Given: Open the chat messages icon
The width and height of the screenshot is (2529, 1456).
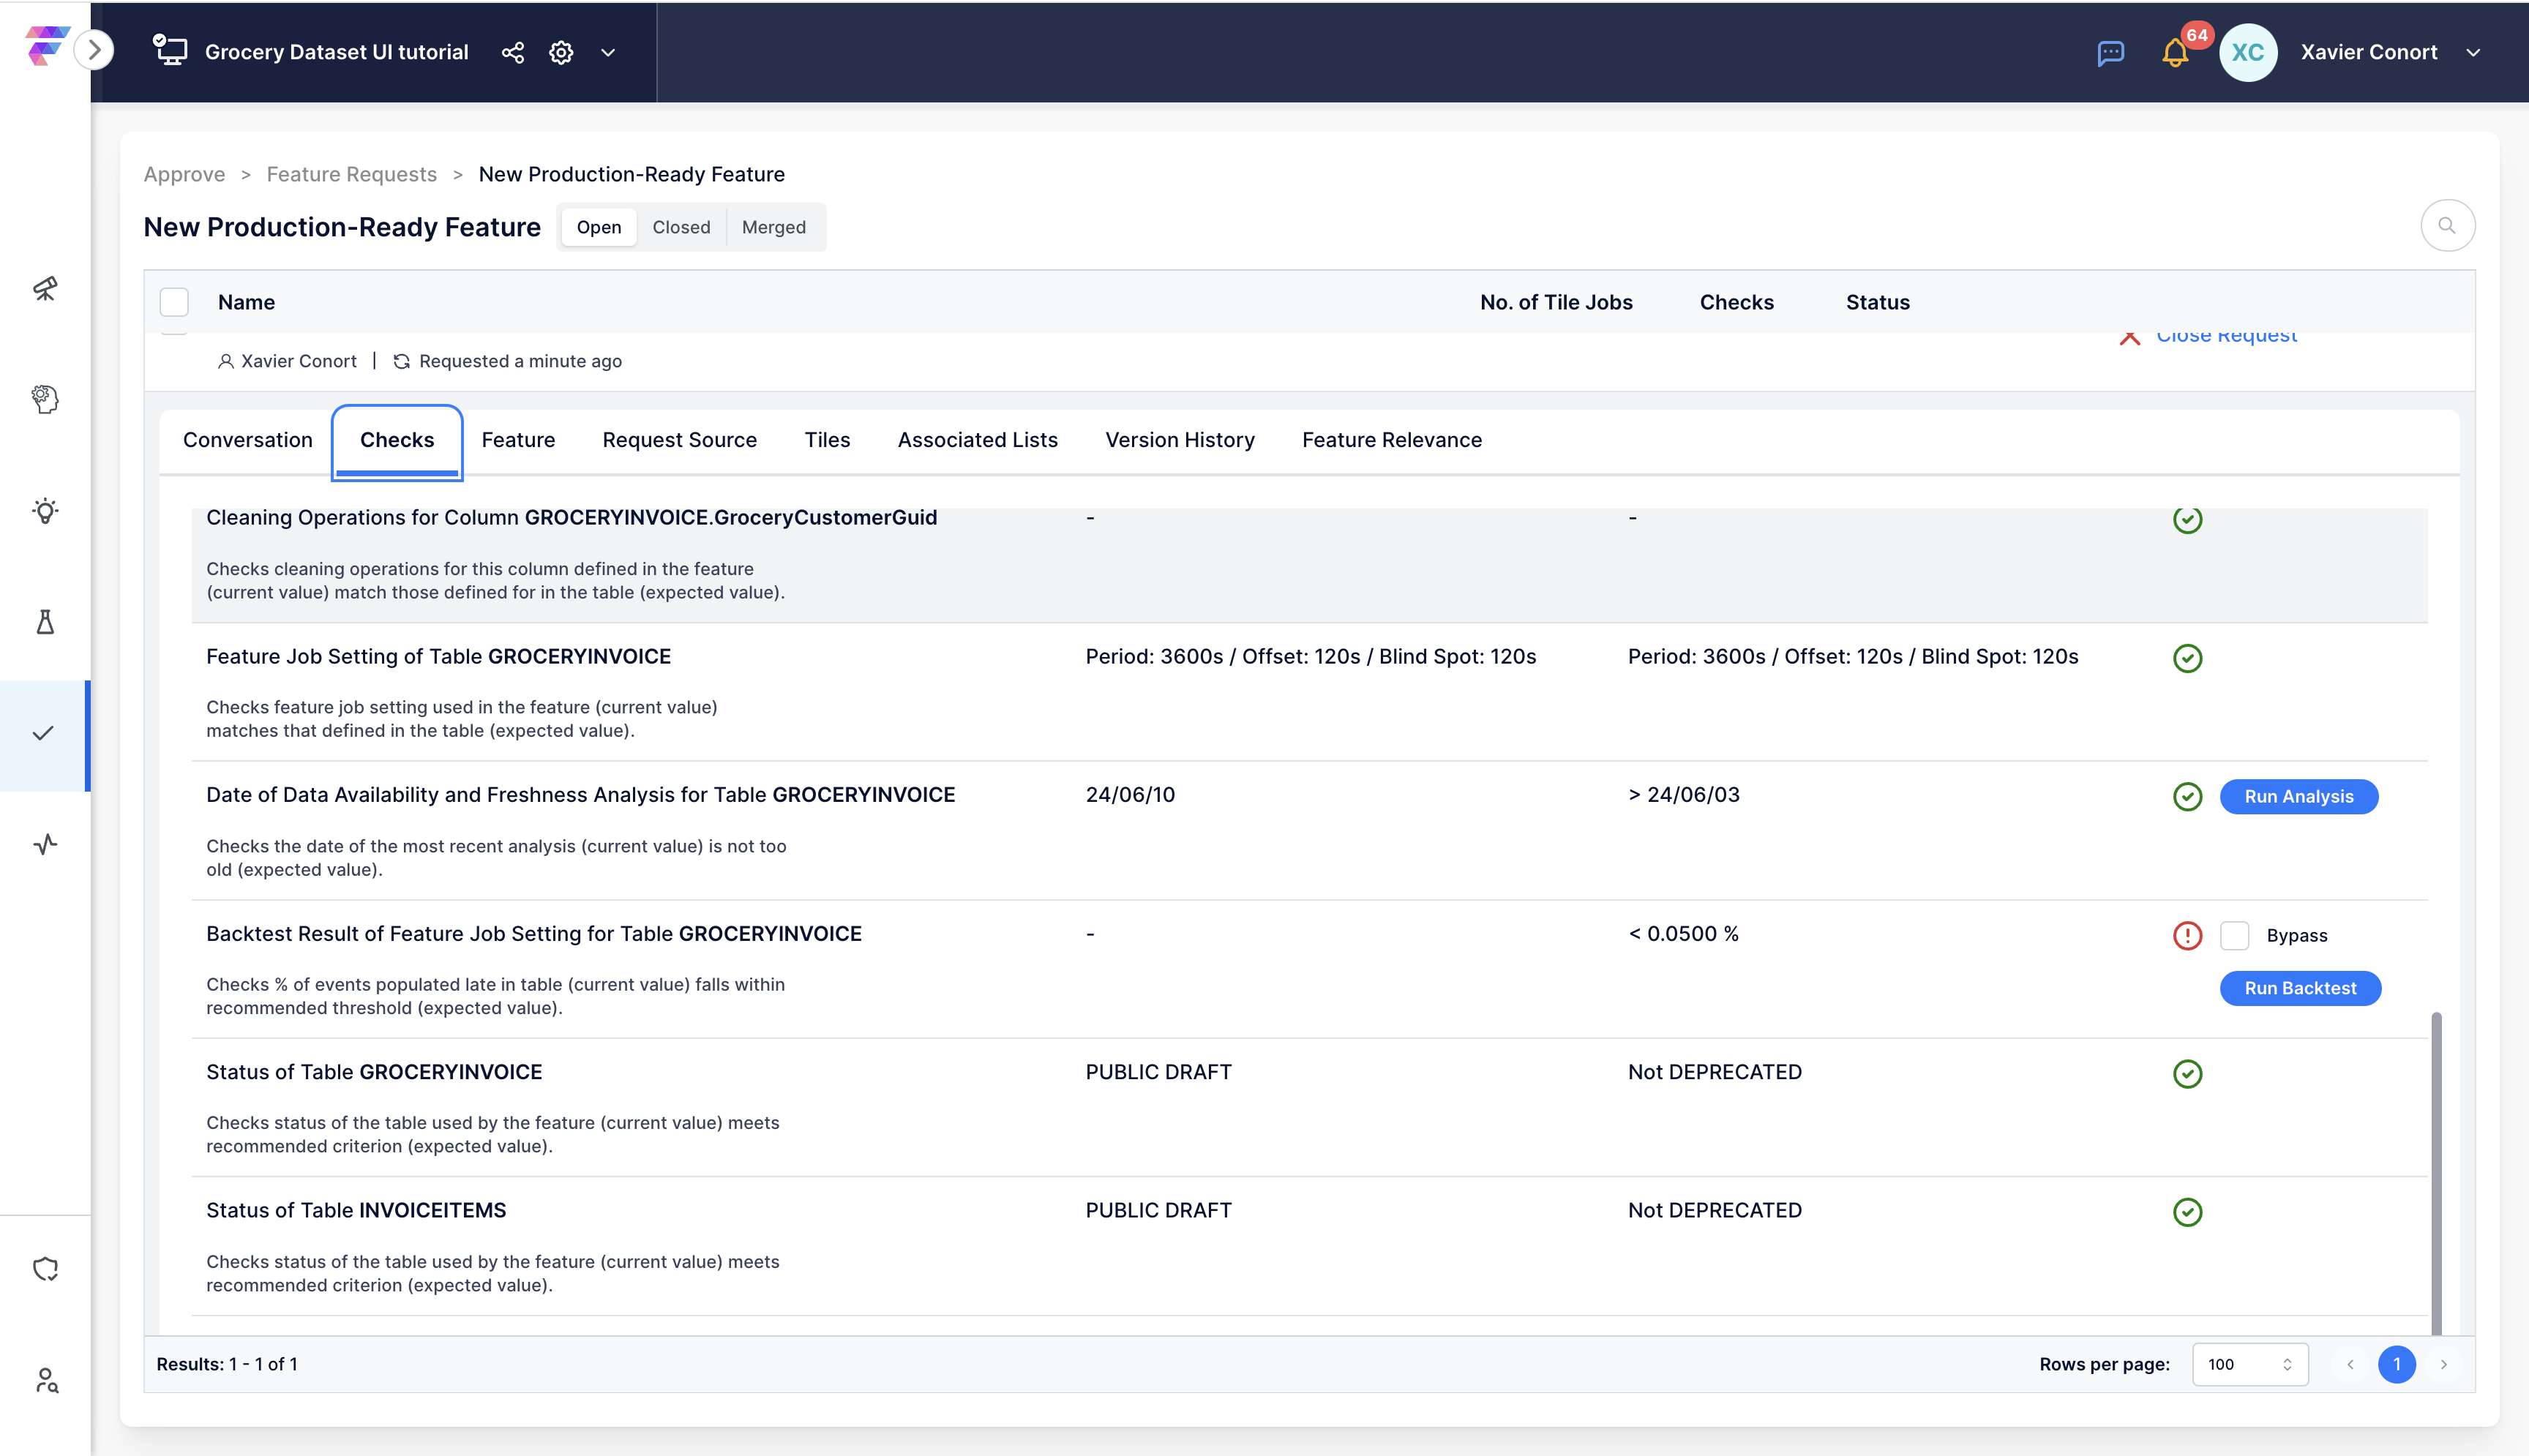Looking at the screenshot, I should click(2111, 53).
